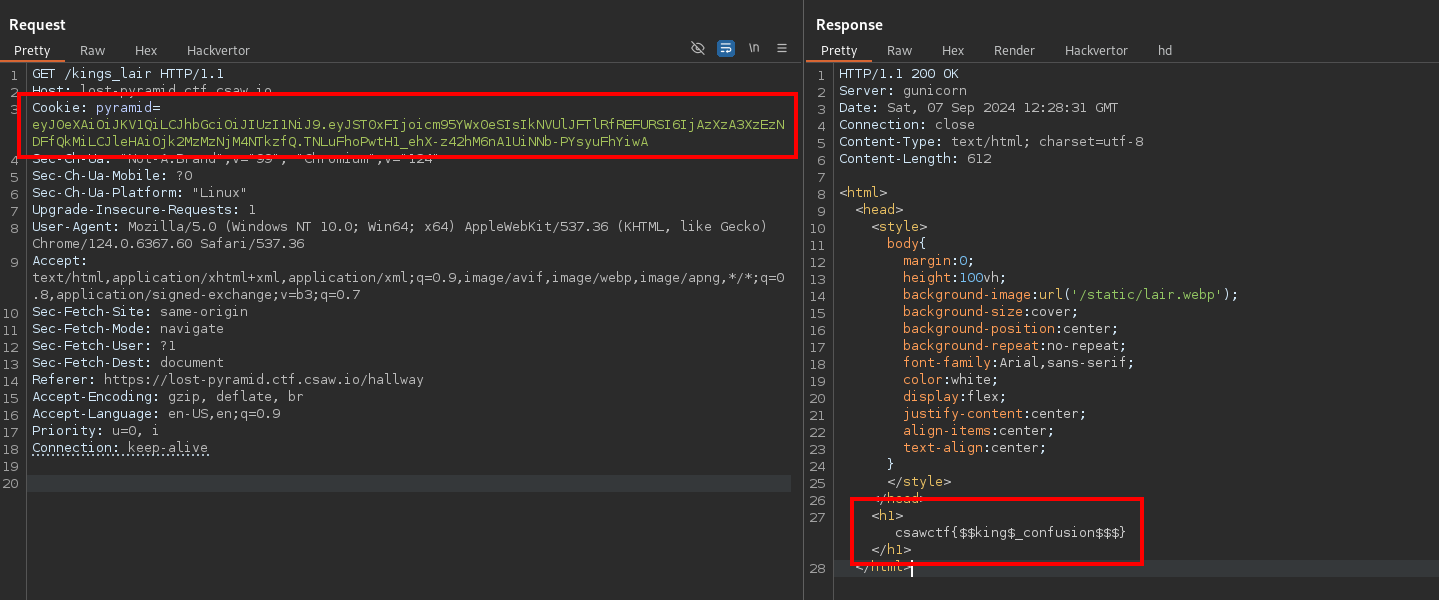Switch to the Request Hex tab
This screenshot has width=1439, height=600.
146,50
